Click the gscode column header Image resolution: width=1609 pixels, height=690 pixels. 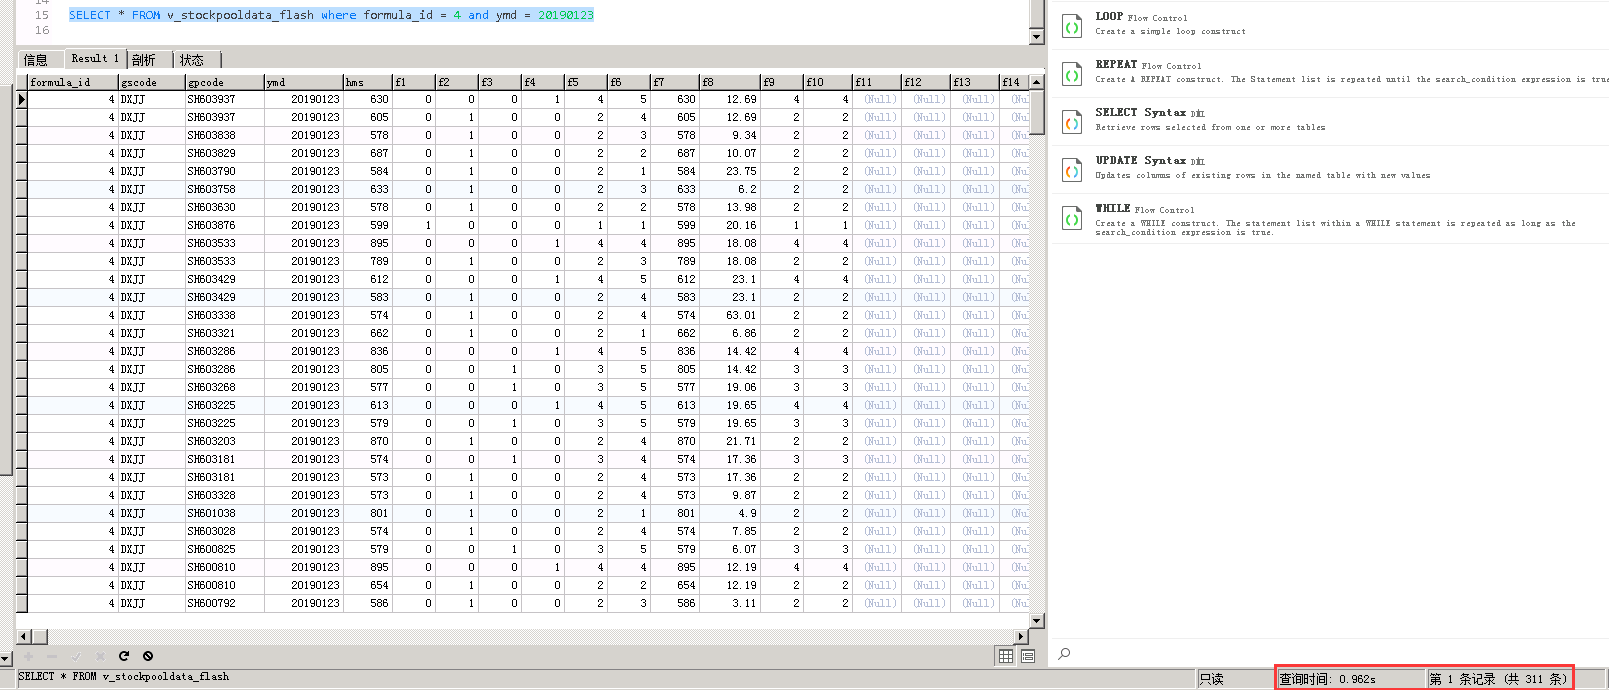[x=151, y=82]
